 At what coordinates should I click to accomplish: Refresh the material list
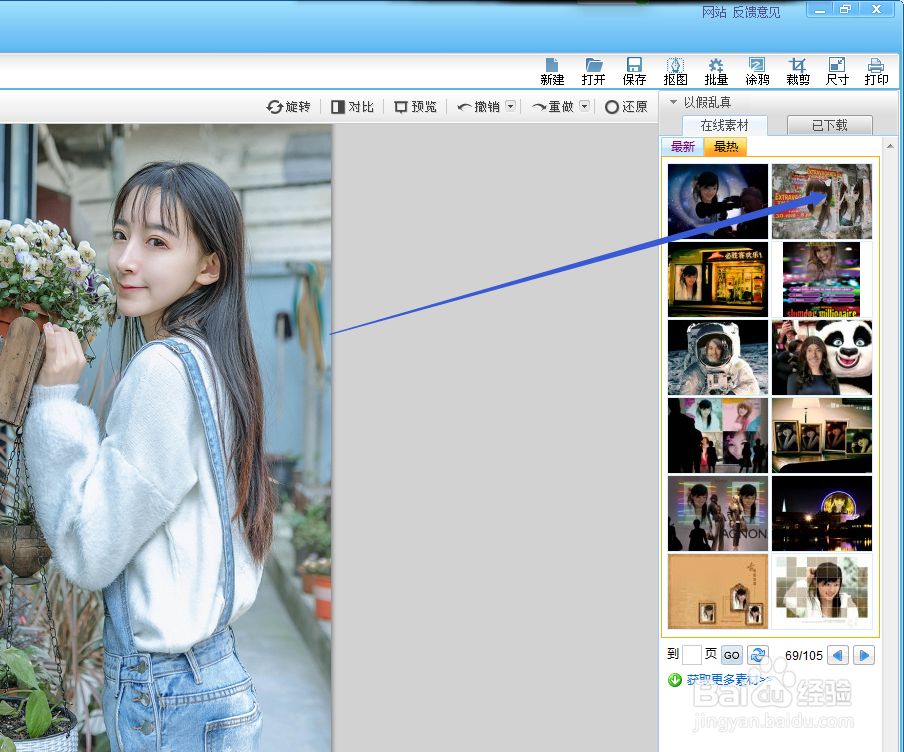[758, 655]
